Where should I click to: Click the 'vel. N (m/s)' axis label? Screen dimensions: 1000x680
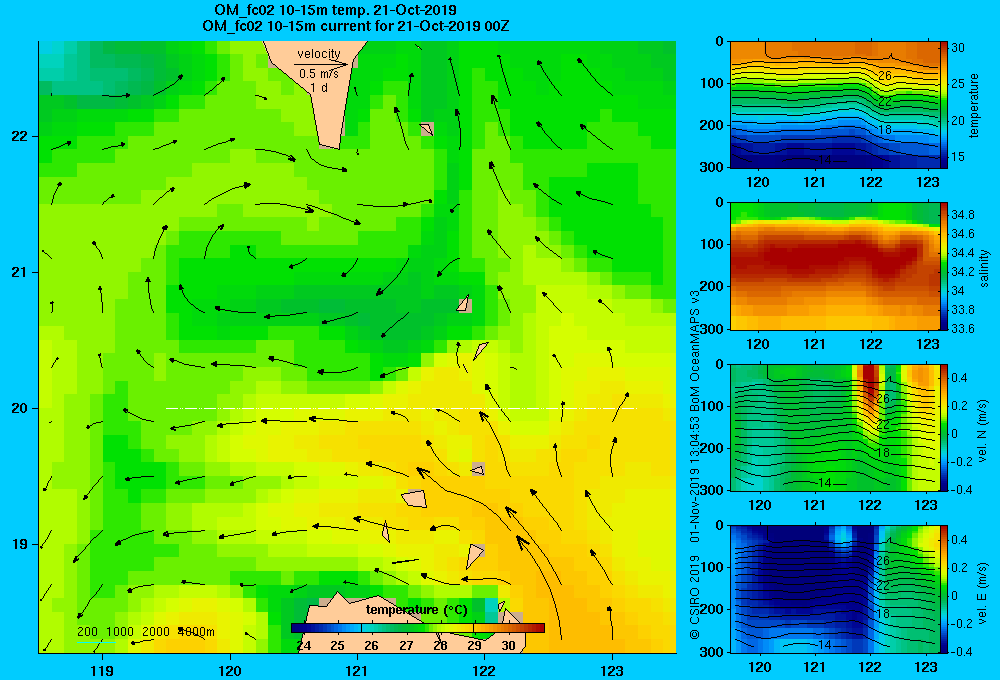tap(983, 431)
